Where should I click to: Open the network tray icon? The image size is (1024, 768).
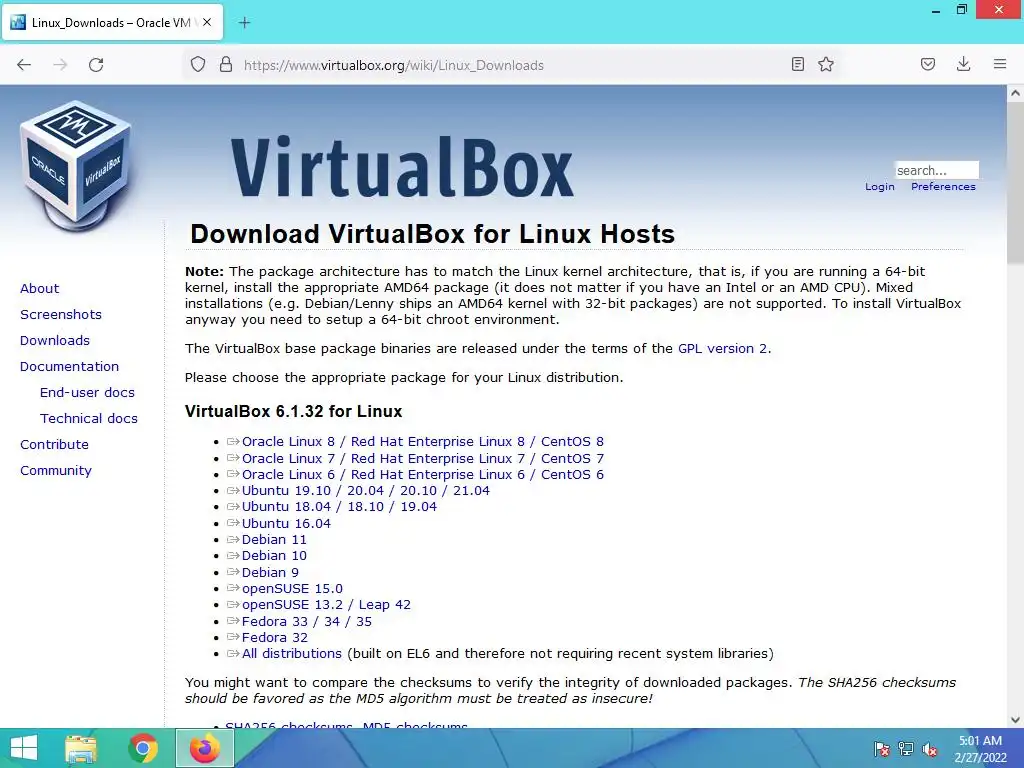(x=906, y=749)
